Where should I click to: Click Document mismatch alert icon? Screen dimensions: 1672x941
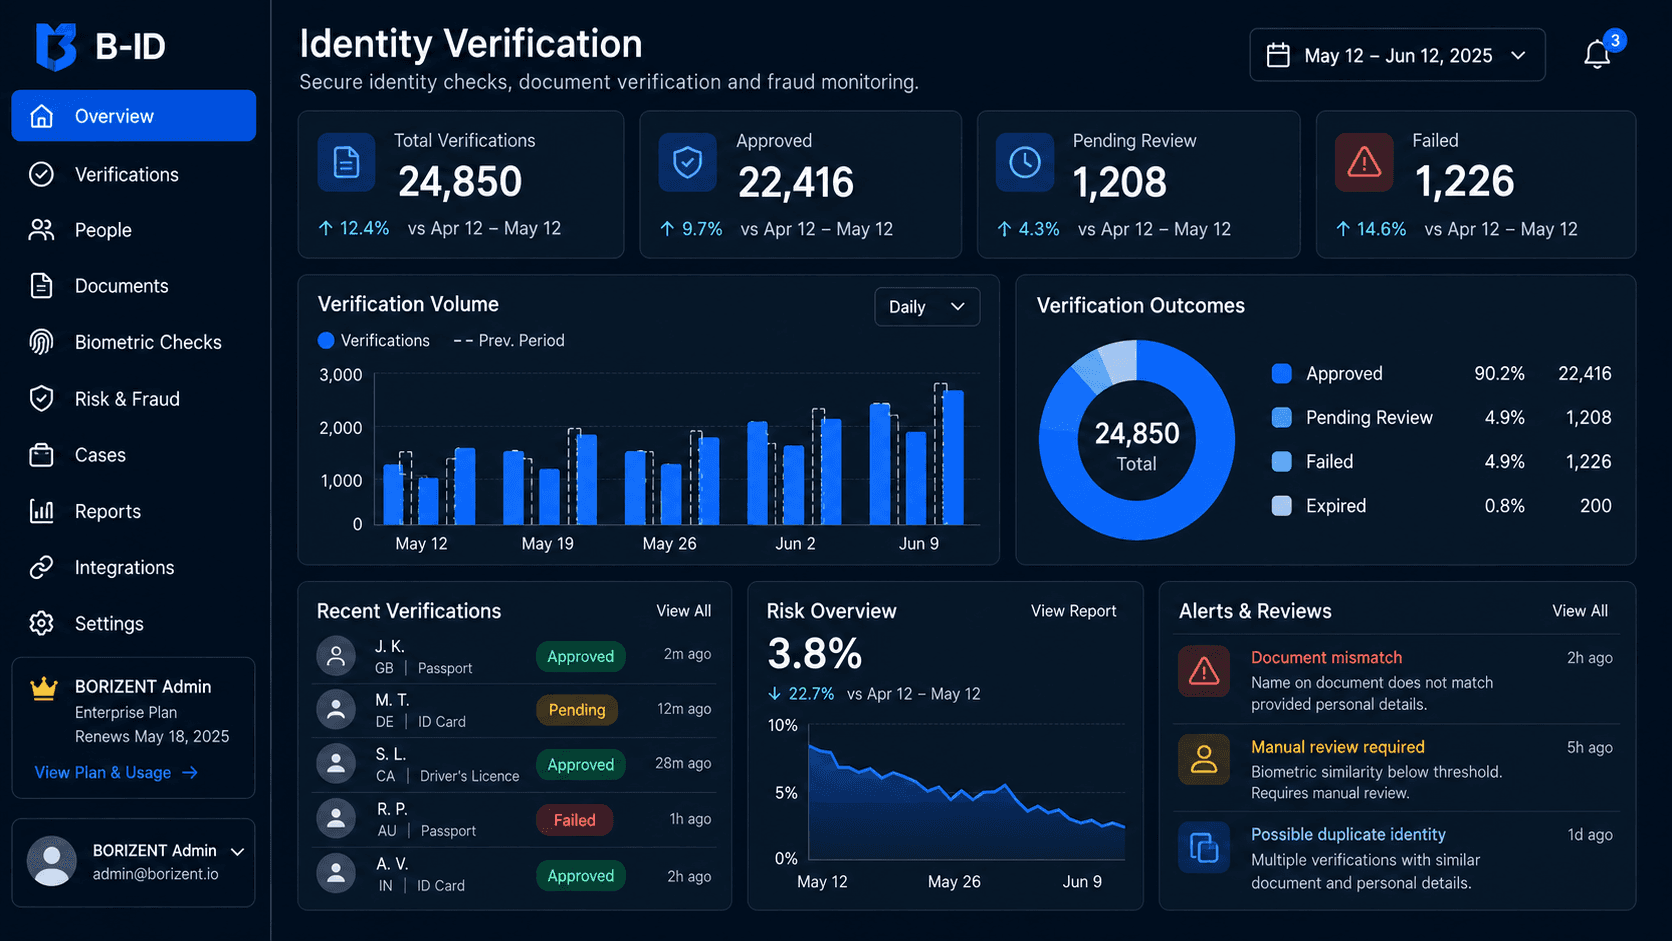pyautogui.click(x=1204, y=671)
